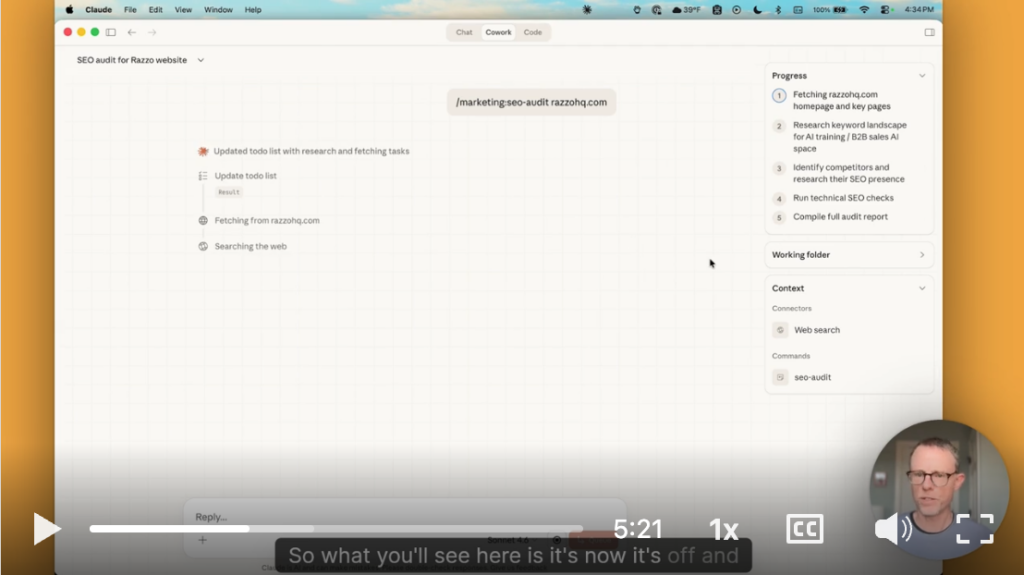
Task: Open the Apple menu
Action: [x=69, y=10]
